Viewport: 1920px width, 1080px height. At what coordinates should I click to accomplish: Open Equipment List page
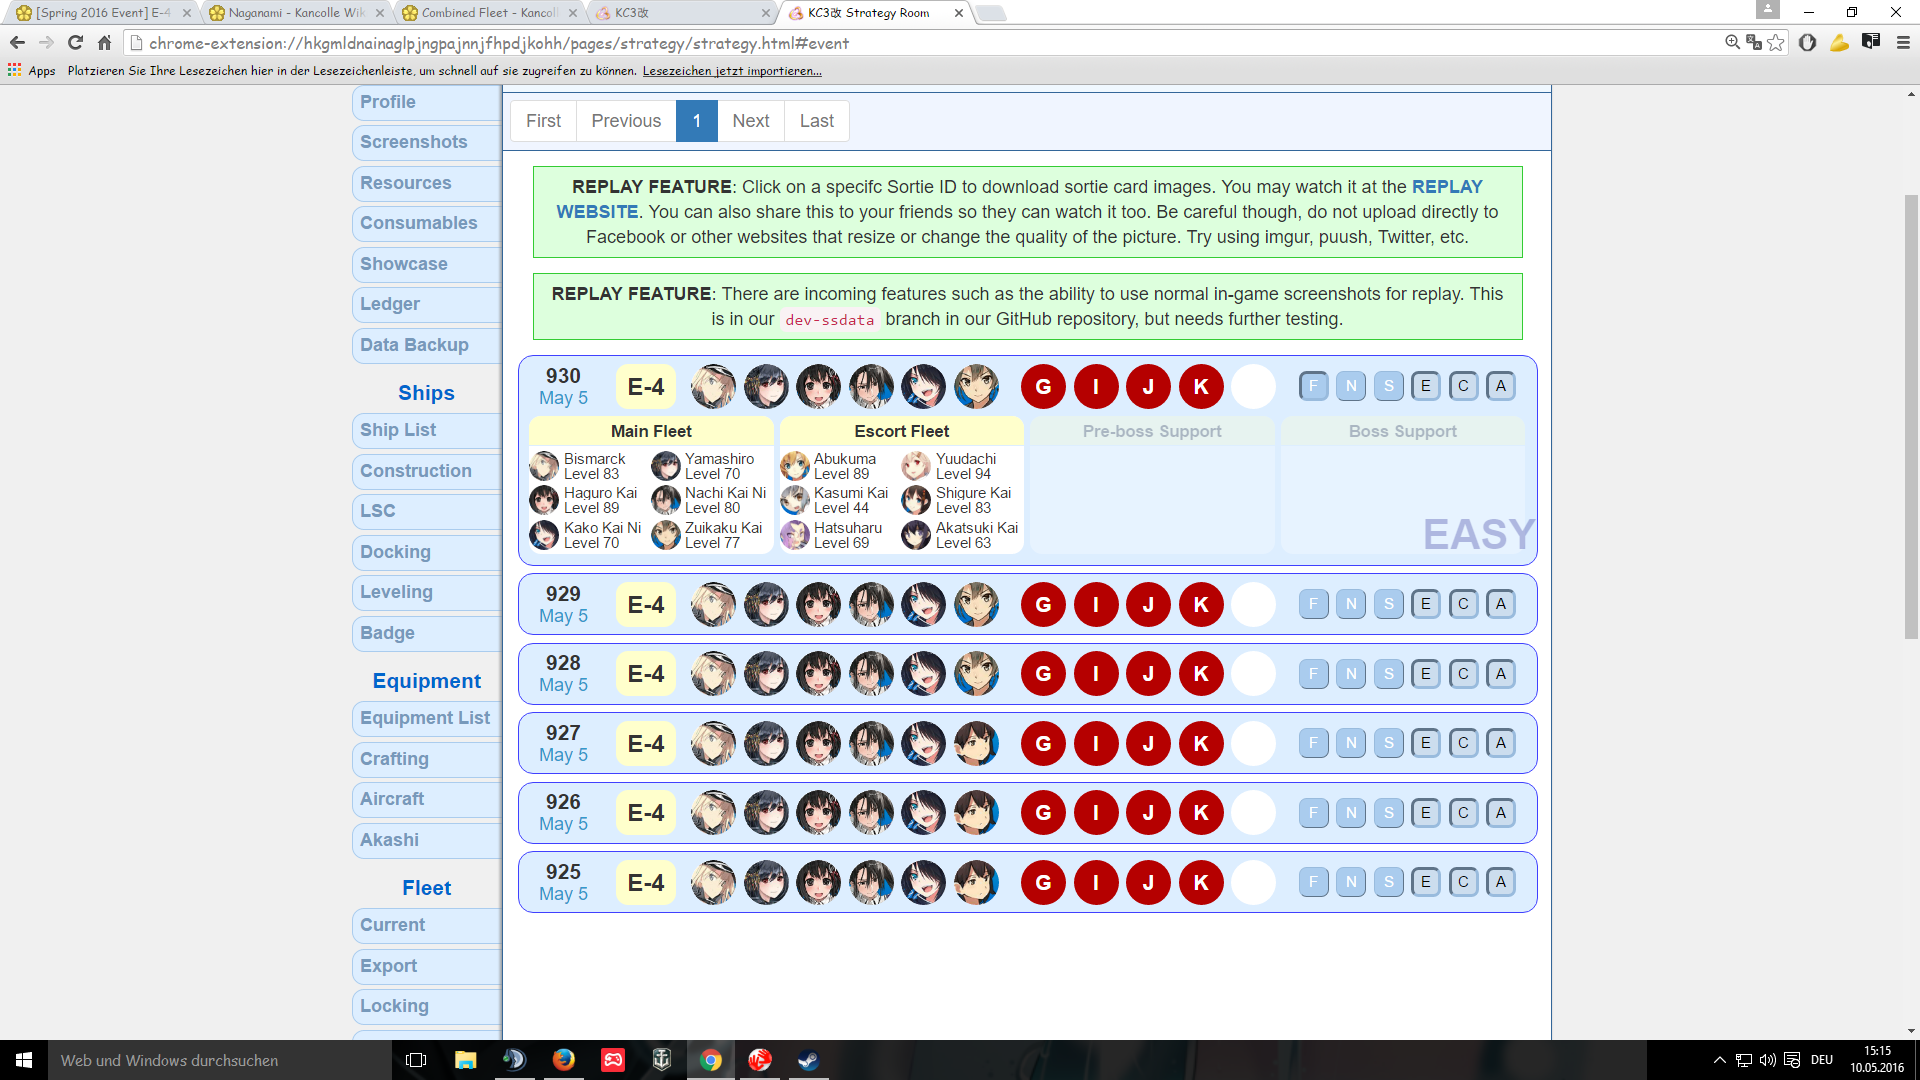tap(427, 718)
